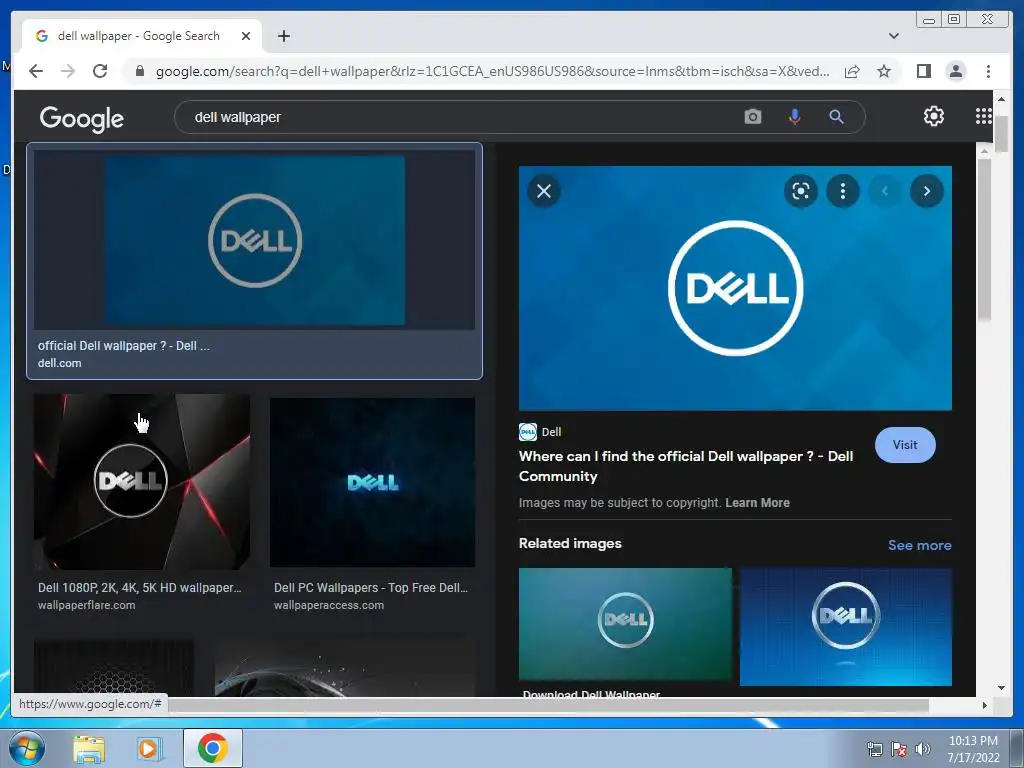Search by image with camera icon
This screenshot has width=1024, height=768.
[752, 117]
